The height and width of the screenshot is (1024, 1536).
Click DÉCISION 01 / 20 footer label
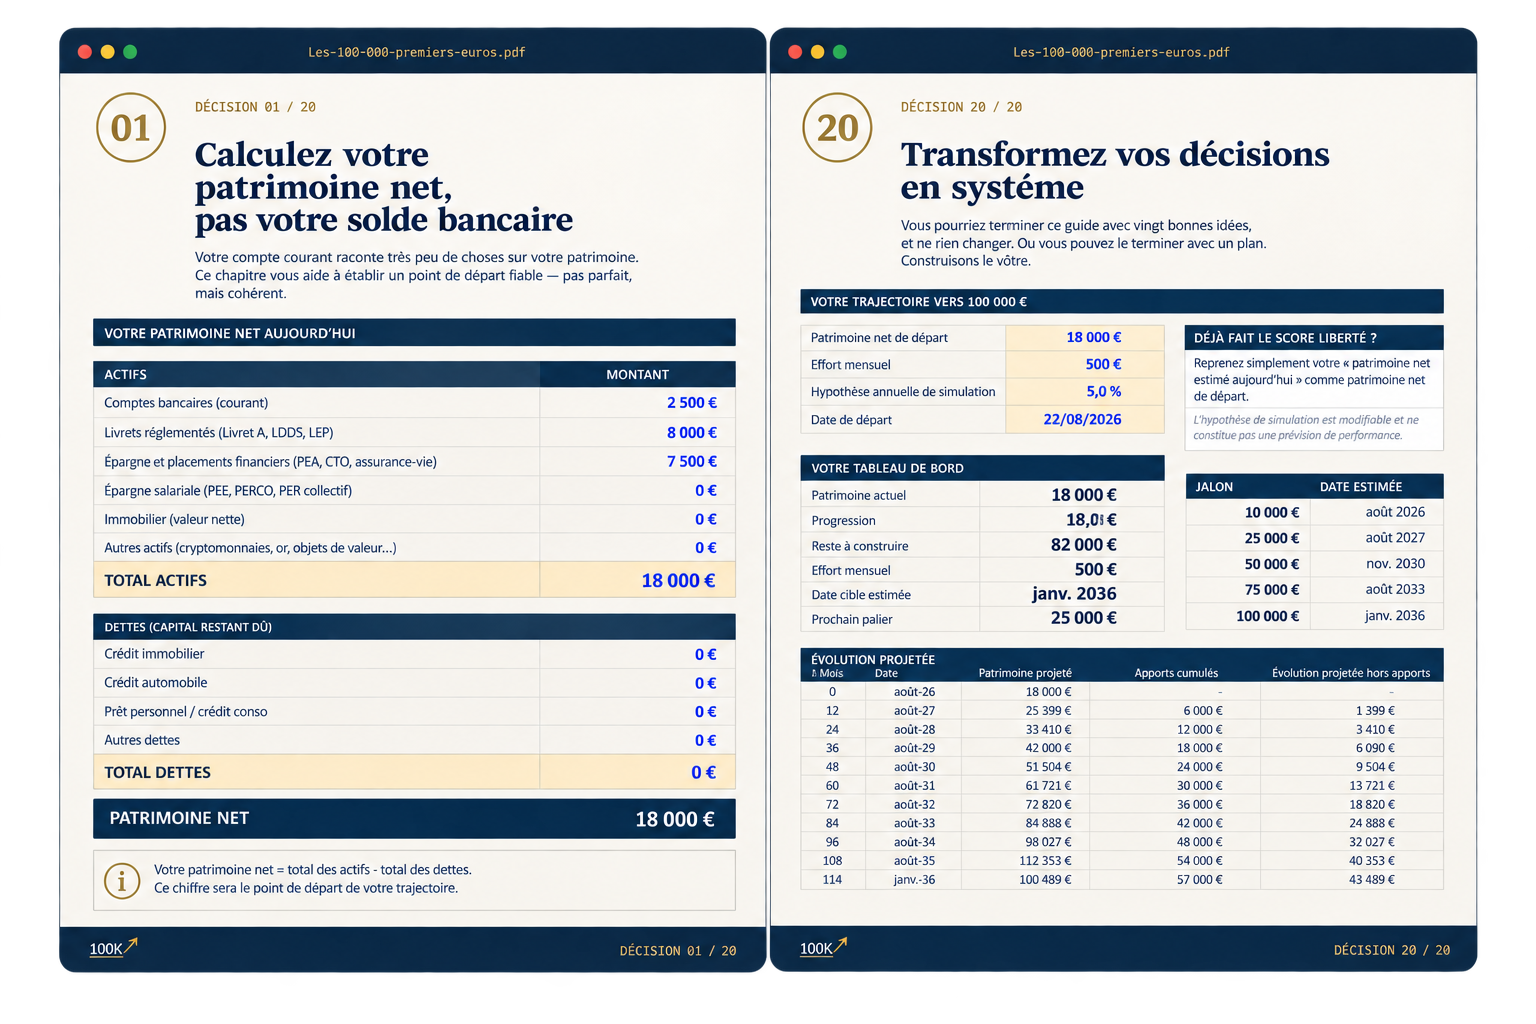[x=678, y=951]
